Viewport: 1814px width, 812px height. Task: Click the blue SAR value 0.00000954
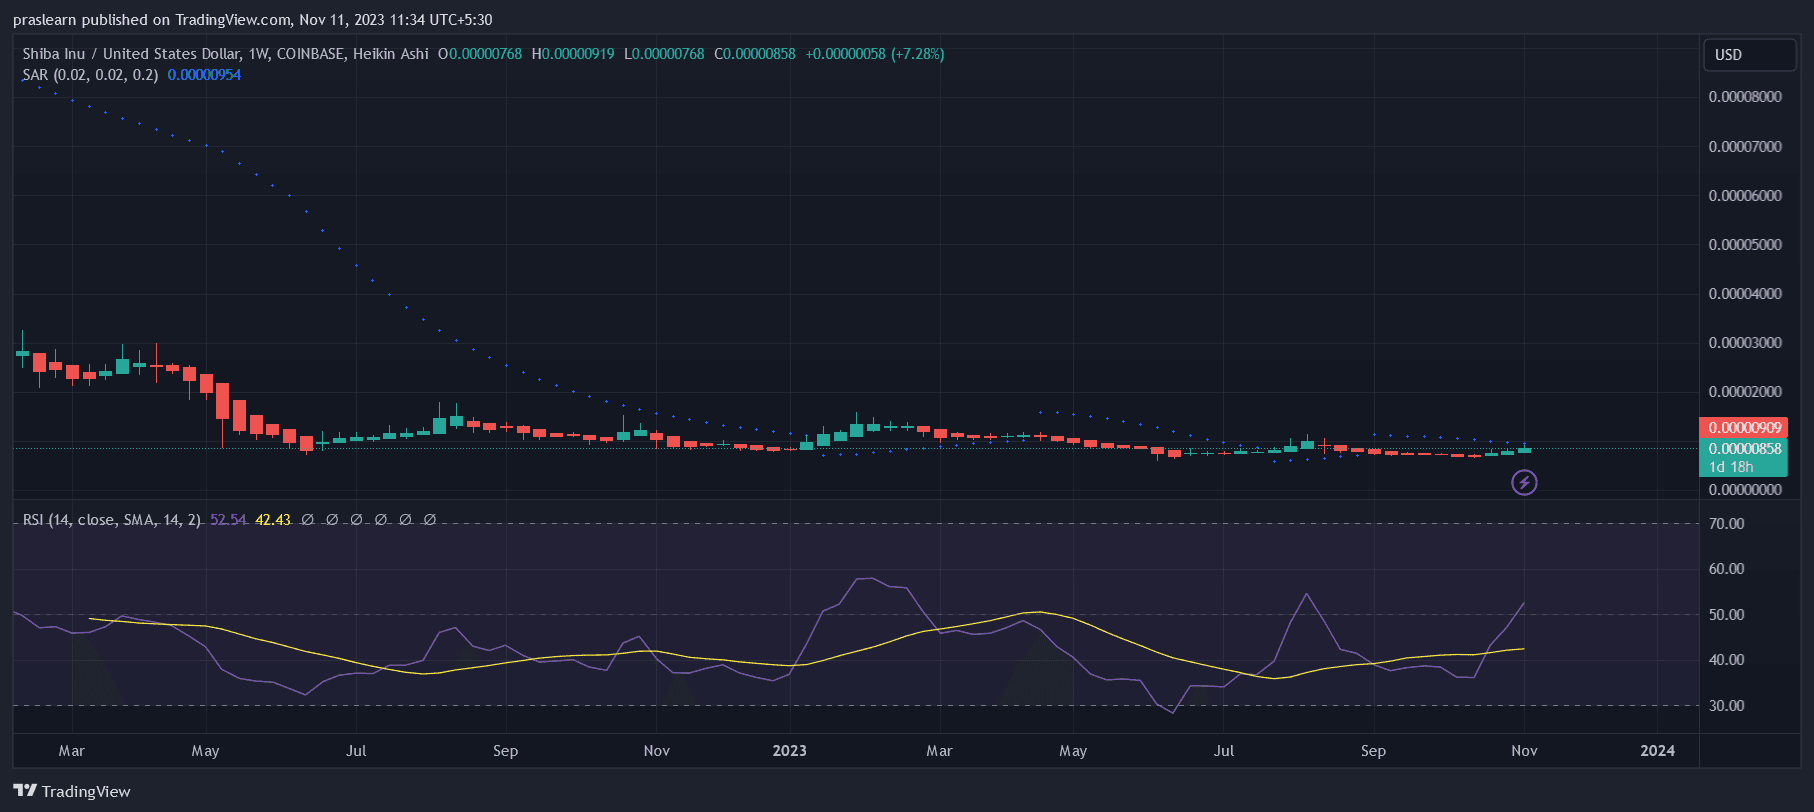coord(204,75)
